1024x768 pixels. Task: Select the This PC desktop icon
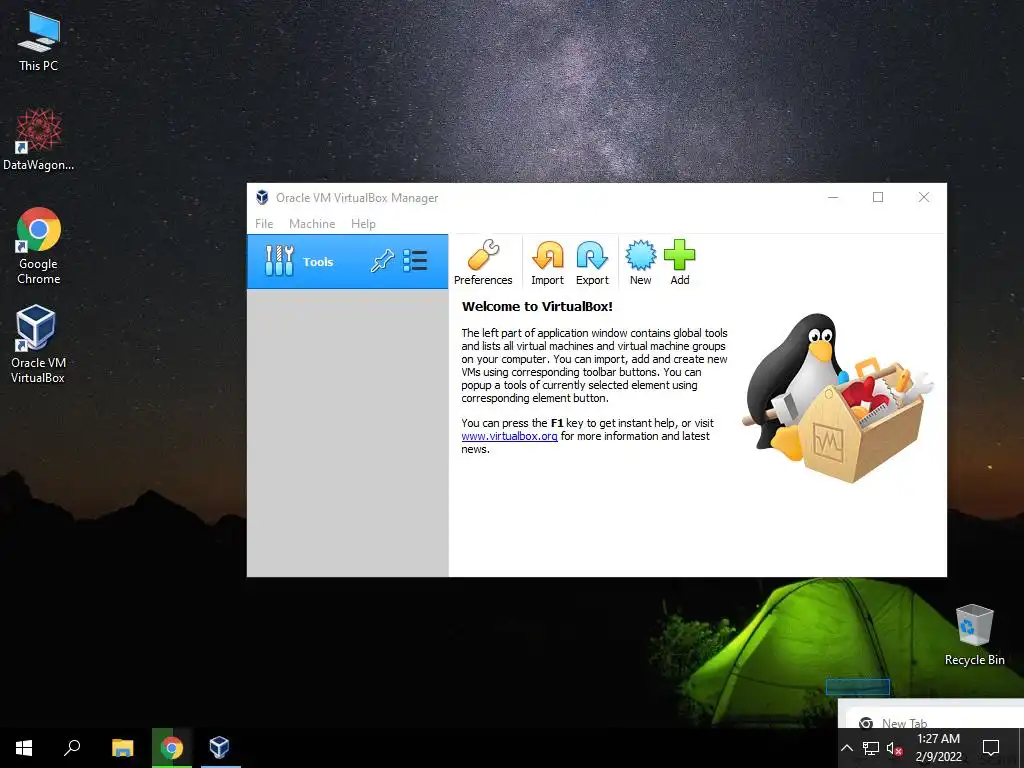(x=39, y=42)
